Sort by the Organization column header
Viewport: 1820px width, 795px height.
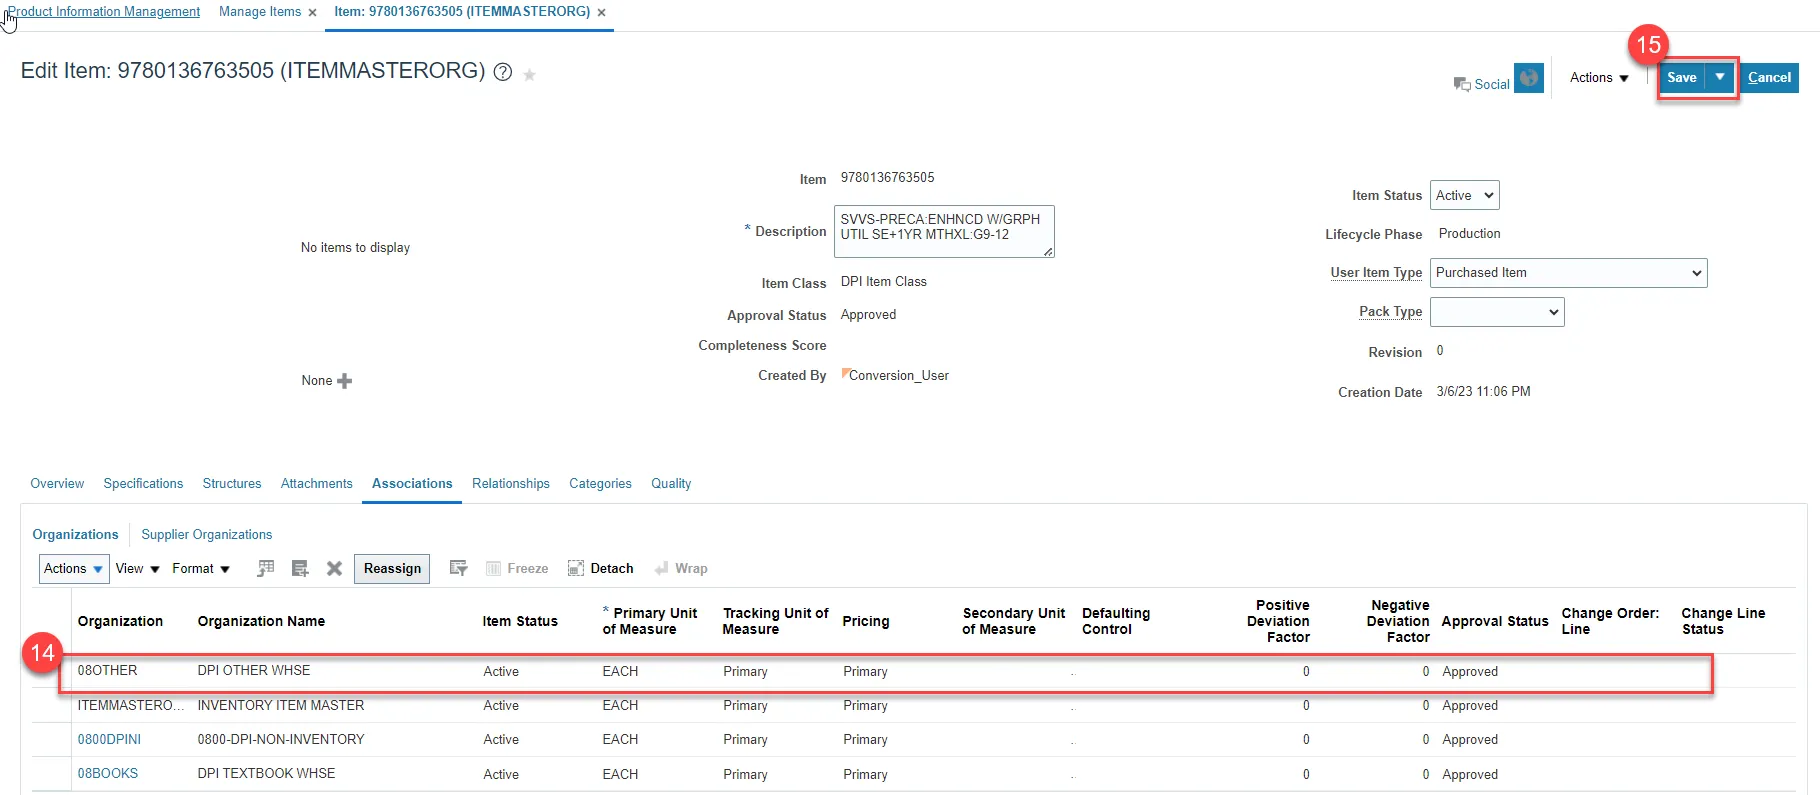click(x=120, y=622)
